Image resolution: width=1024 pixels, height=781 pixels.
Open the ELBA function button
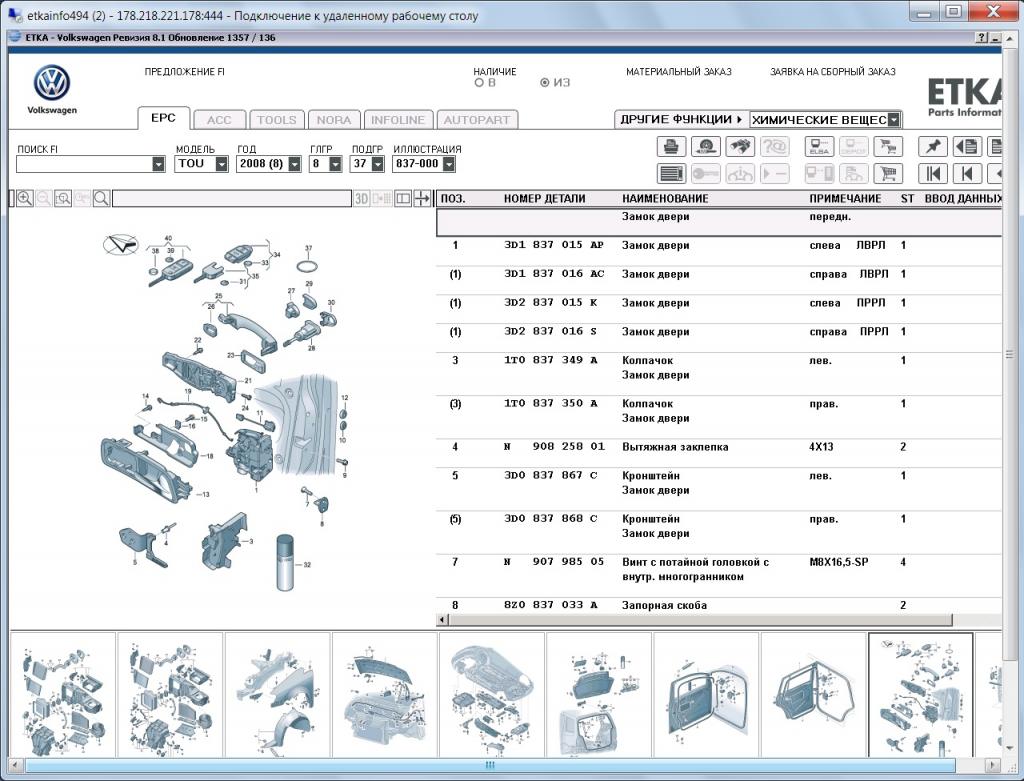(819, 146)
